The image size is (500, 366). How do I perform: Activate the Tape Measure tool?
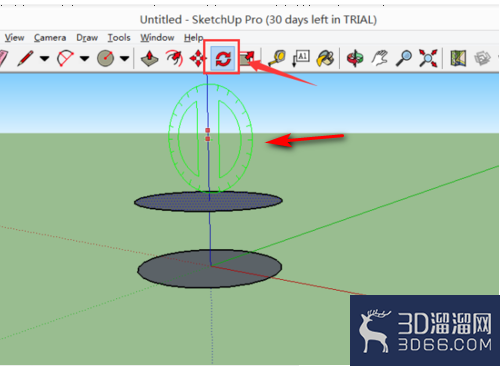point(277,58)
